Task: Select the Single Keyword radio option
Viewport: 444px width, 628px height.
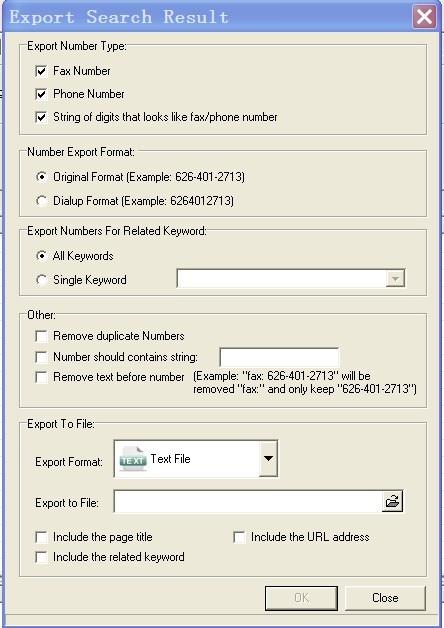Action: click(42, 280)
